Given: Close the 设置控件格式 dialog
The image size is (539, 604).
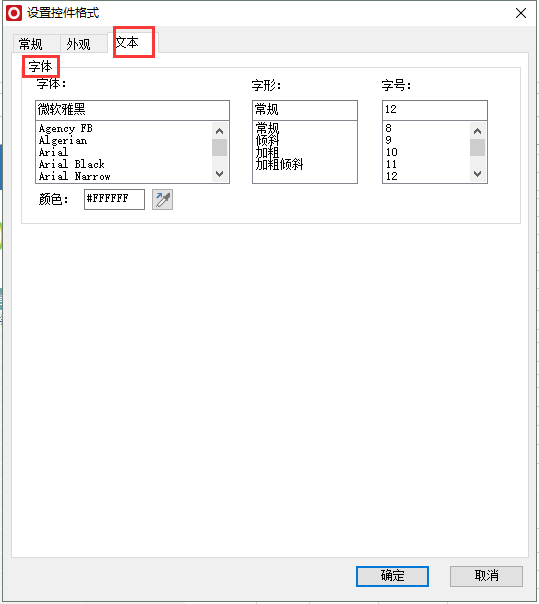Looking at the screenshot, I should tap(521, 13).
